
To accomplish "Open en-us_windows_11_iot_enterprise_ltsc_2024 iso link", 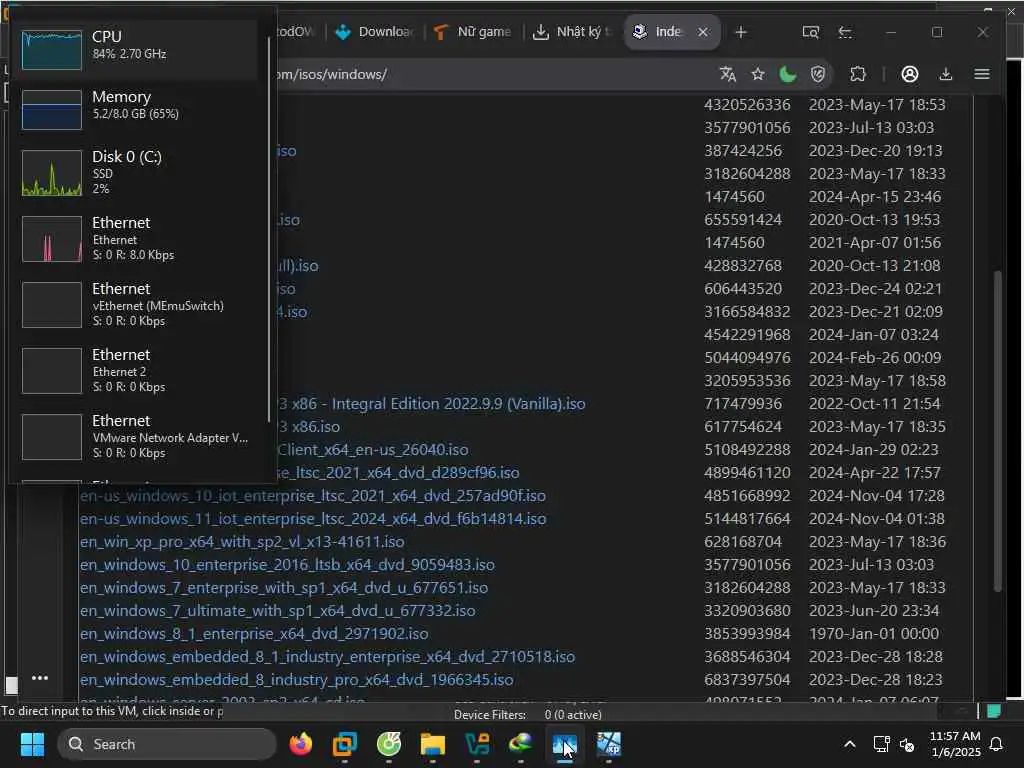I will [313, 519].
